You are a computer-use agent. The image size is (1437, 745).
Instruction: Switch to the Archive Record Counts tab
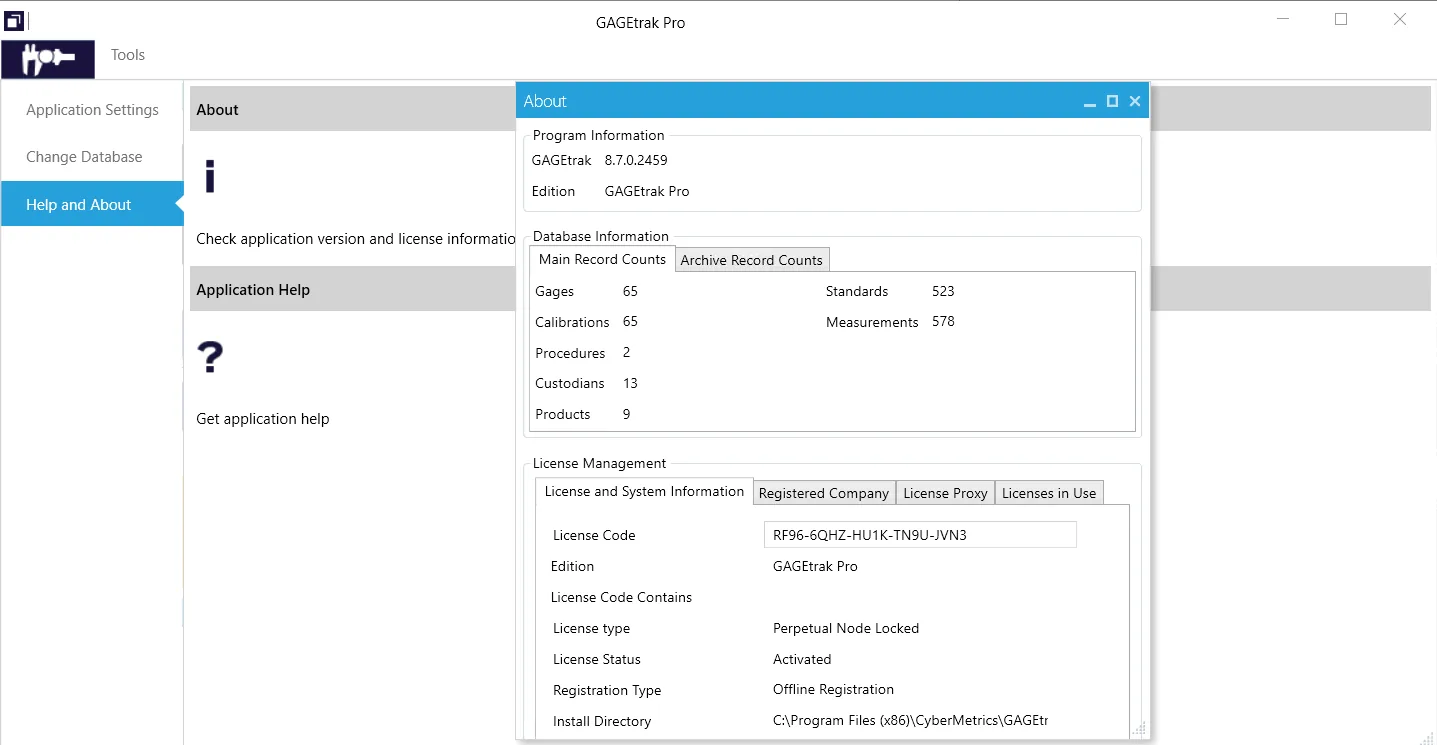pos(752,260)
